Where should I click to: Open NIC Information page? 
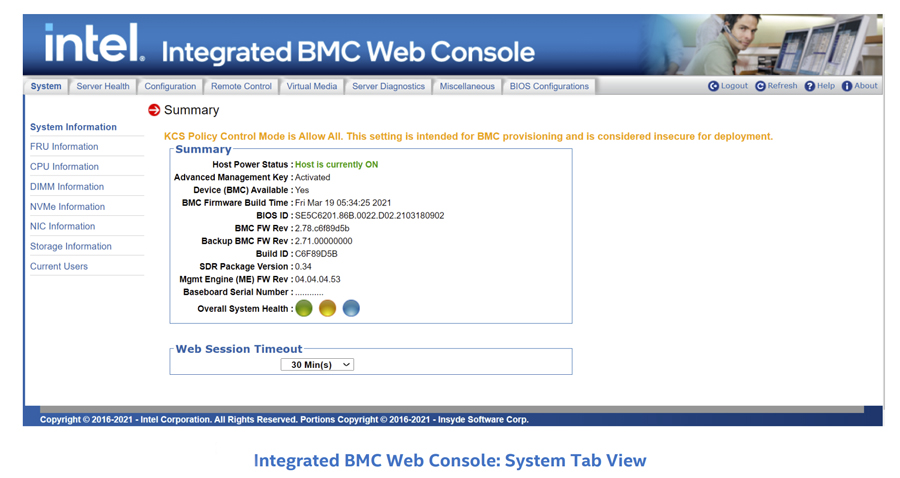pos(63,226)
